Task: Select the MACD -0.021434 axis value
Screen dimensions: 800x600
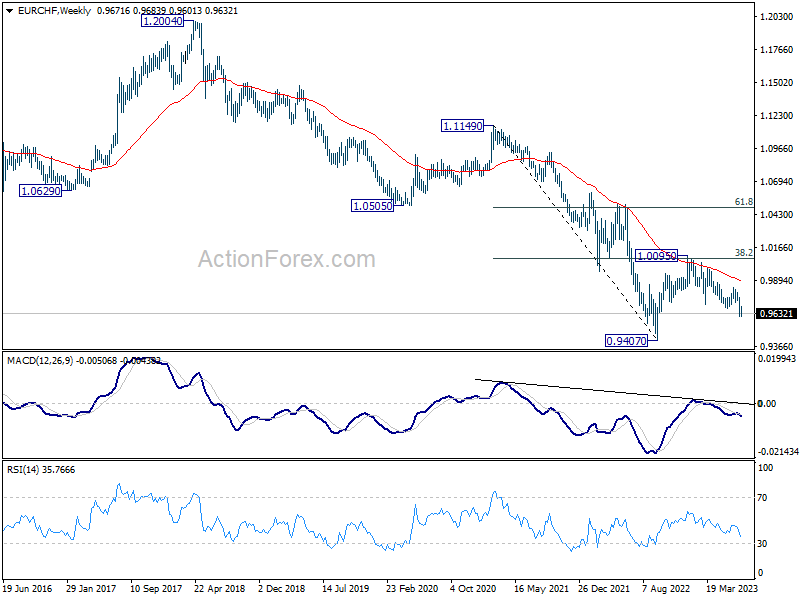Action: click(777, 452)
